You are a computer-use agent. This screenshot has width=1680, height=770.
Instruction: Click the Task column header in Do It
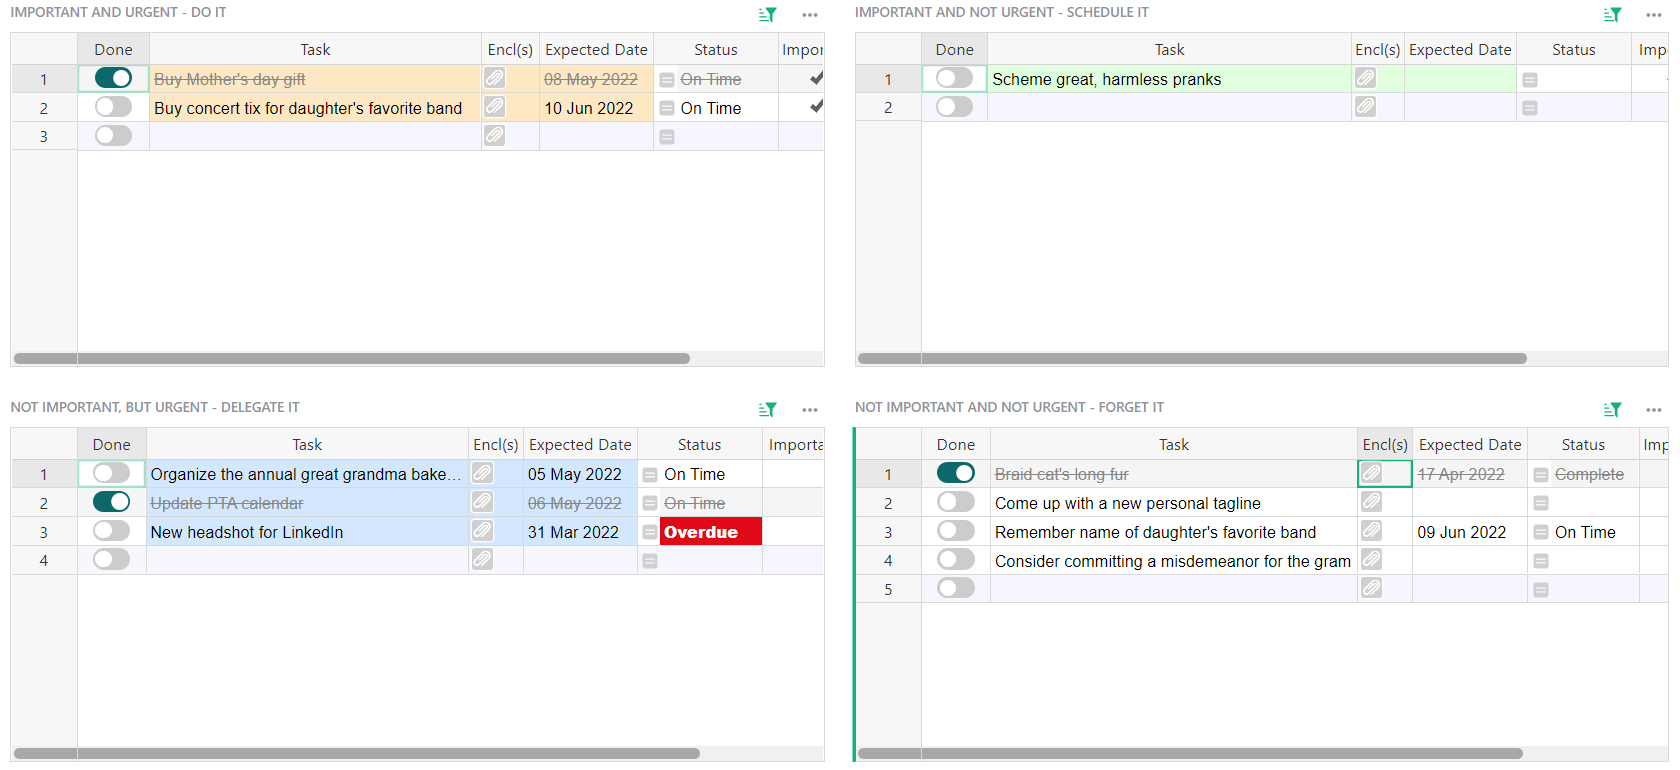coord(315,49)
